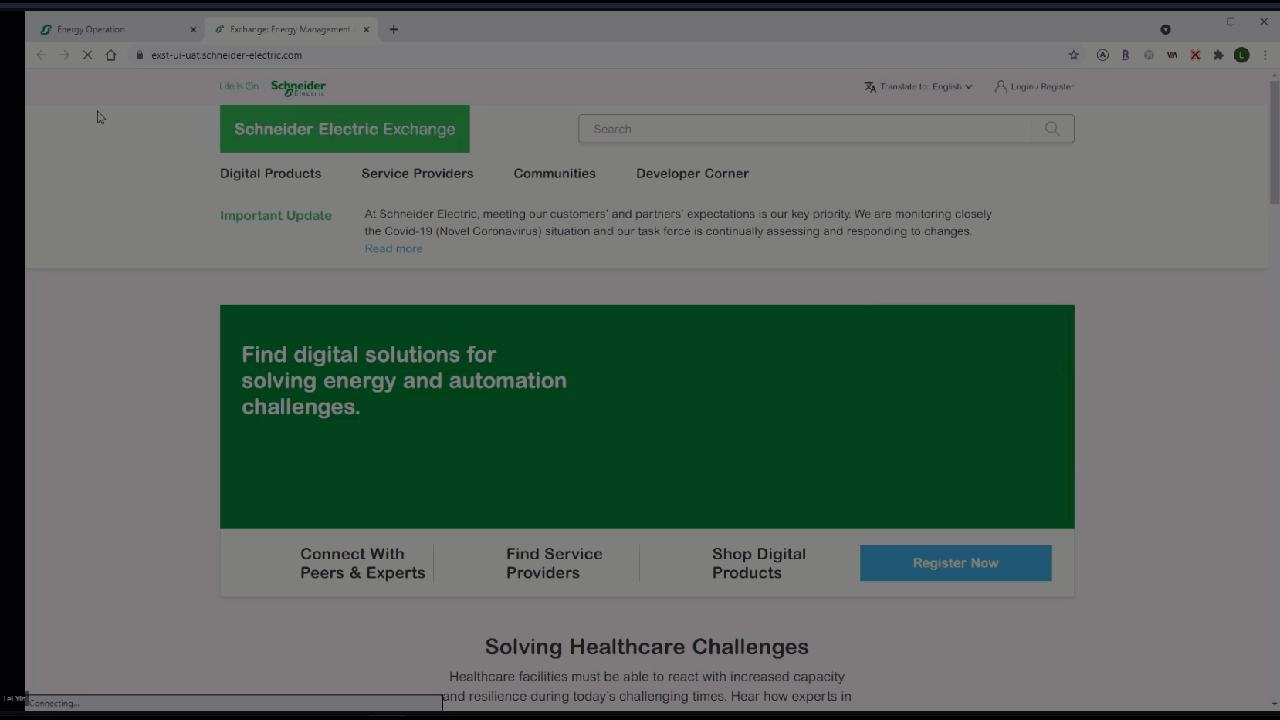Click the translate language icon
Screen dimensions: 1280x720
point(870,87)
